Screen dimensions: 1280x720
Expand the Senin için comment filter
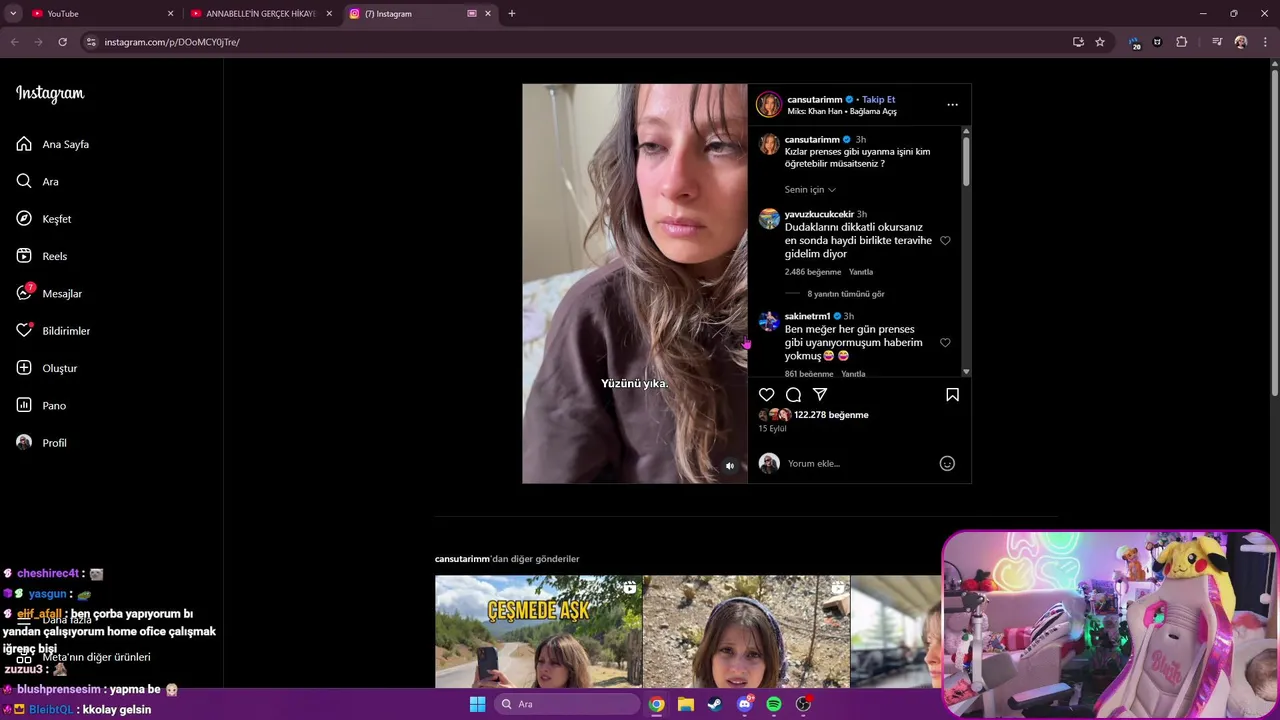coord(810,190)
